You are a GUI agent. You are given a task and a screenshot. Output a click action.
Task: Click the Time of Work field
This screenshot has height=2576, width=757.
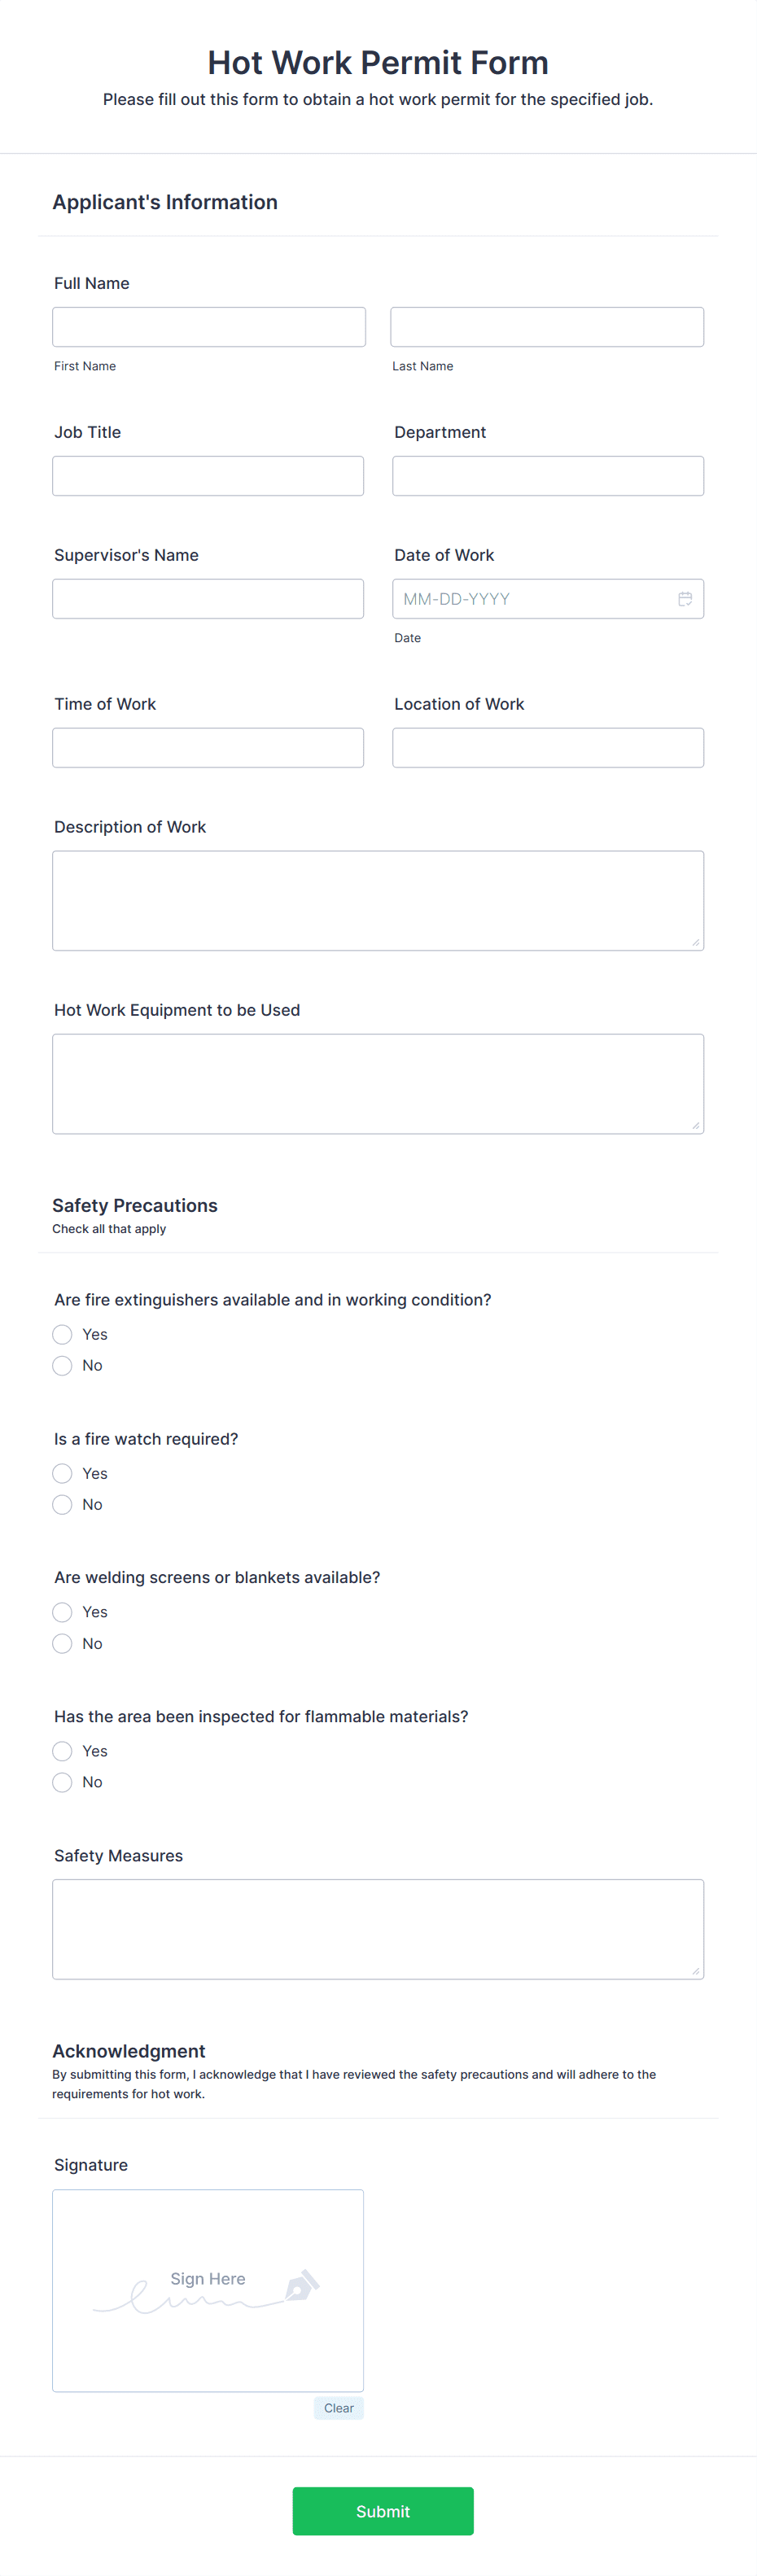[208, 747]
